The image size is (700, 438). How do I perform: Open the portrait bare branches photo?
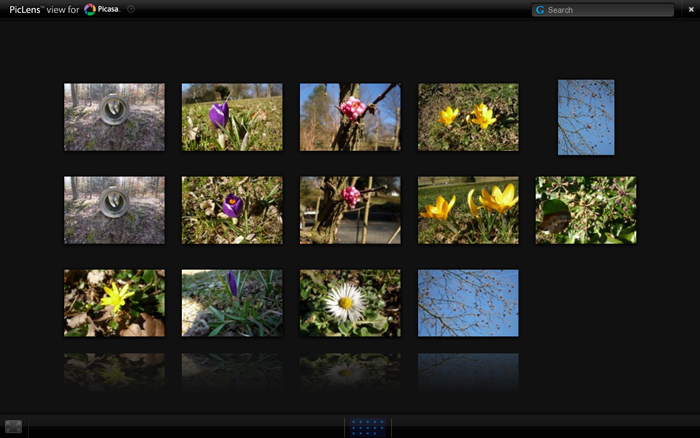(x=586, y=117)
